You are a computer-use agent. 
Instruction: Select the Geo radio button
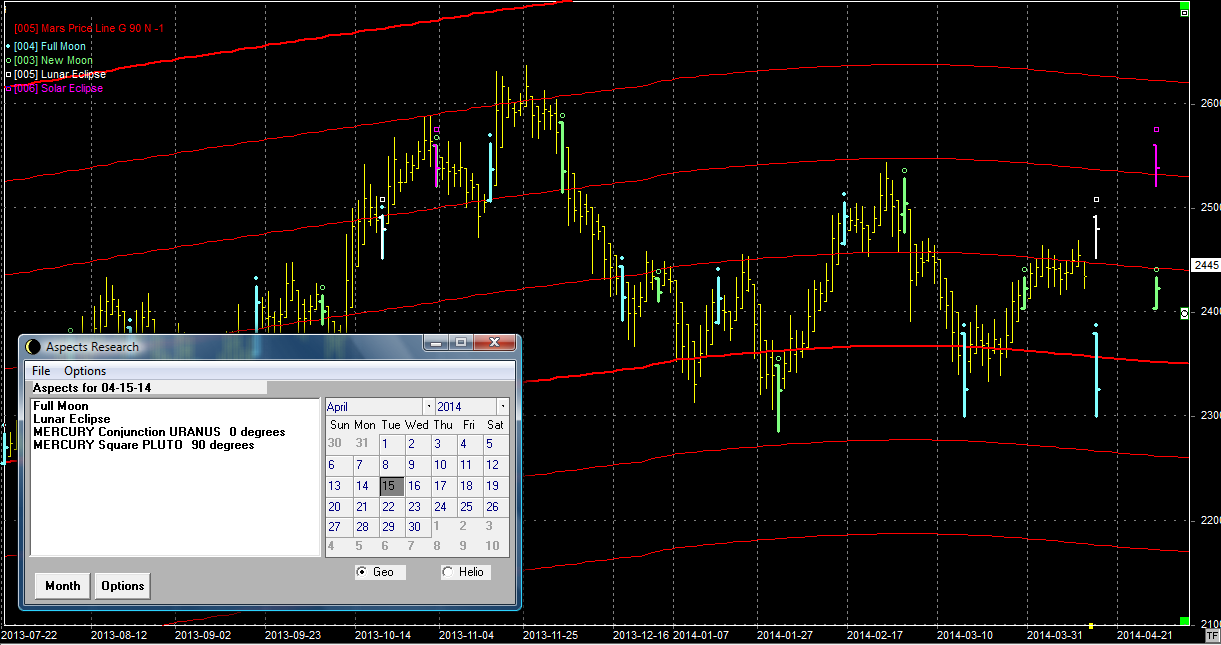click(x=362, y=572)
